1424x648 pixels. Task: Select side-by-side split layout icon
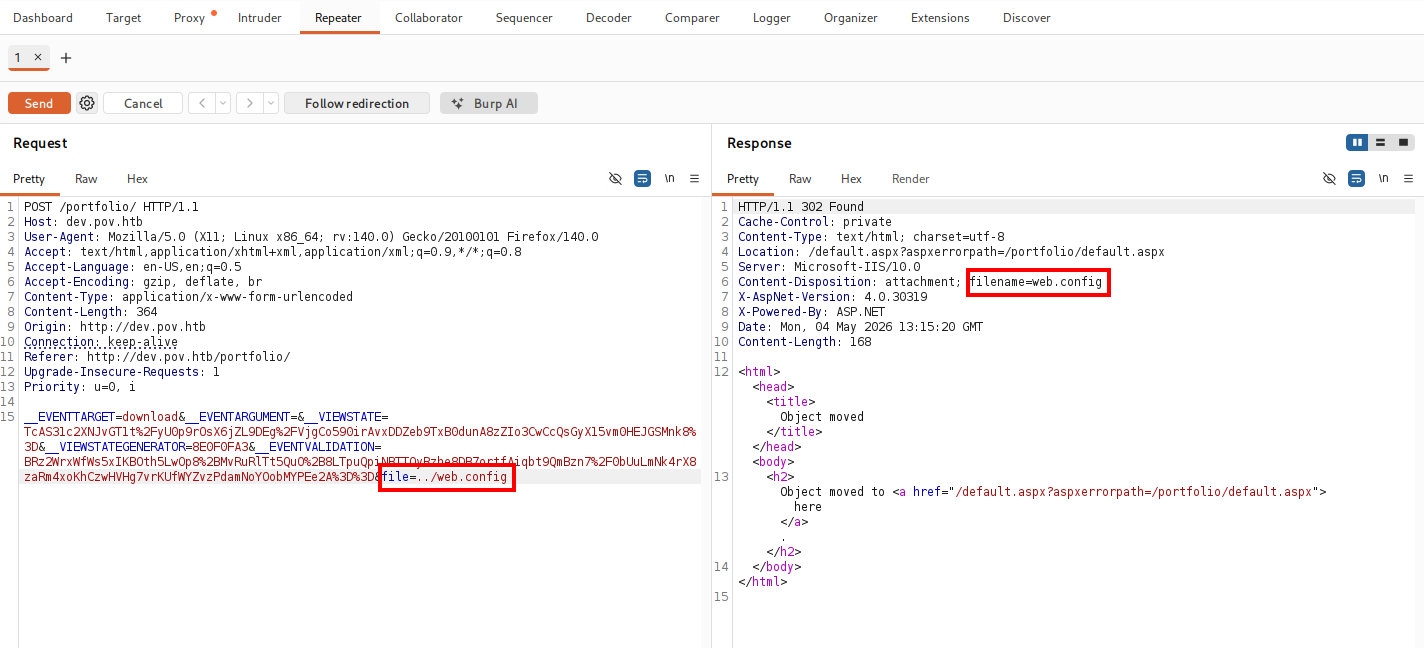pos(1357,143)
